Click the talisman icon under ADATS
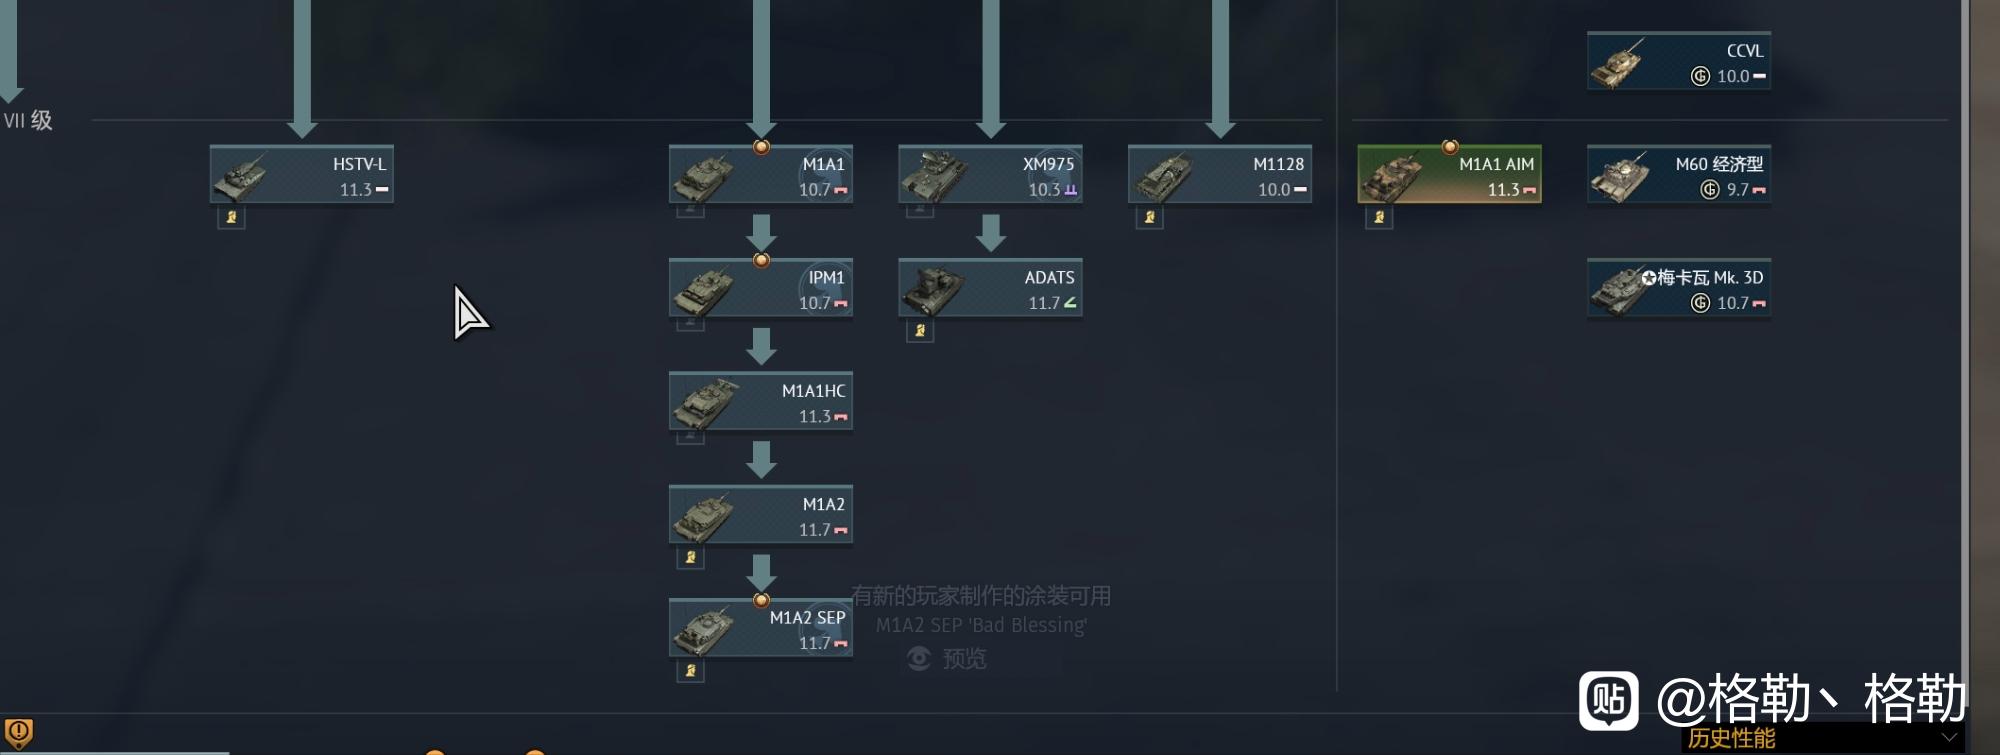This screenshot has height=755, width=2000. [920, 330]
